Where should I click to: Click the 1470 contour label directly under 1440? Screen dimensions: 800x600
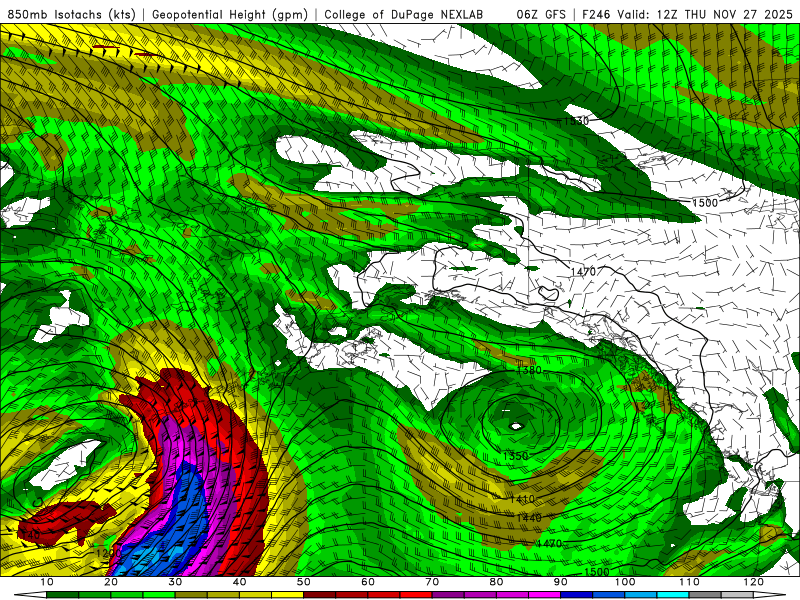tap(549, 544)
